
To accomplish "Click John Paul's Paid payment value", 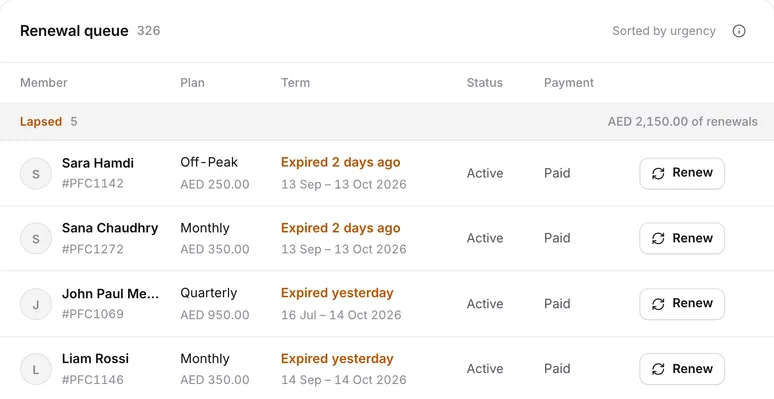I will click(x=557, y=304).
